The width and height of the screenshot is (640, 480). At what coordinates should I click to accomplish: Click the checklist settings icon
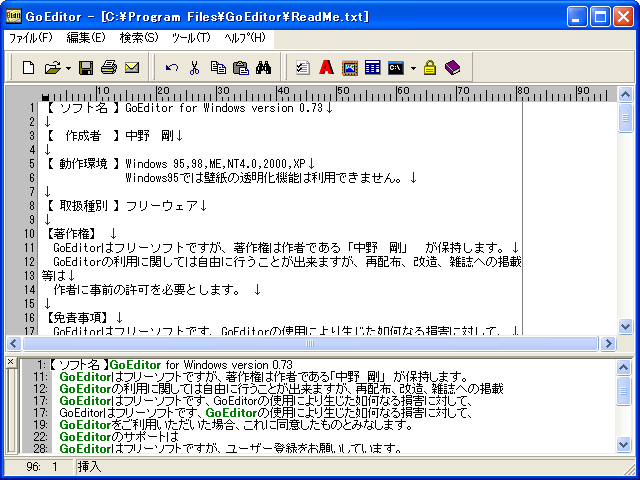tap(302, 68)
